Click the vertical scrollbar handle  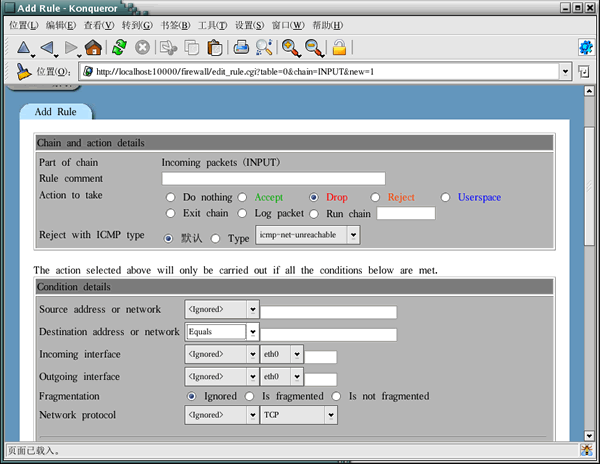589,187
